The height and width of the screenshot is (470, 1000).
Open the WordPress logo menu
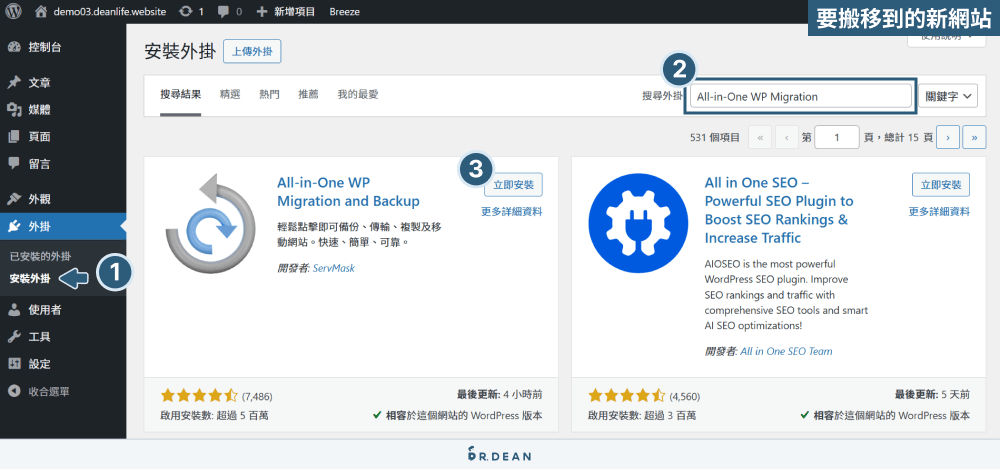13,11
